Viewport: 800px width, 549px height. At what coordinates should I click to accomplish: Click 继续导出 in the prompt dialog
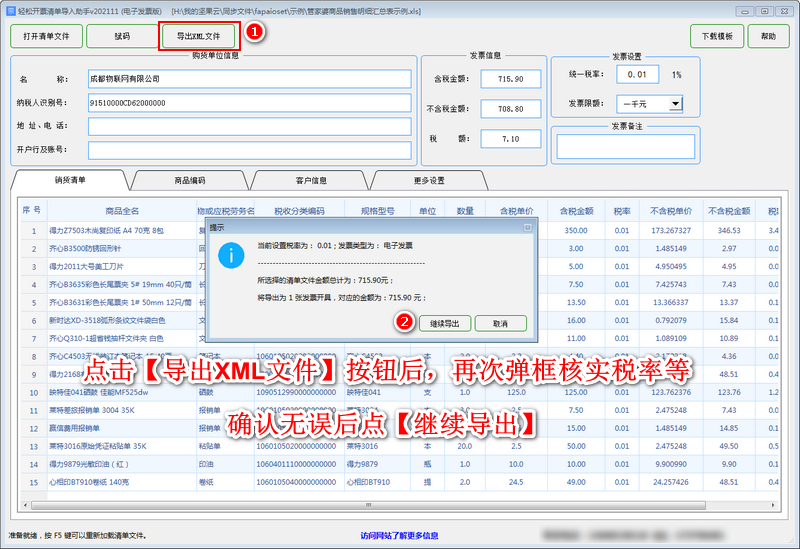tap(444, 323)
